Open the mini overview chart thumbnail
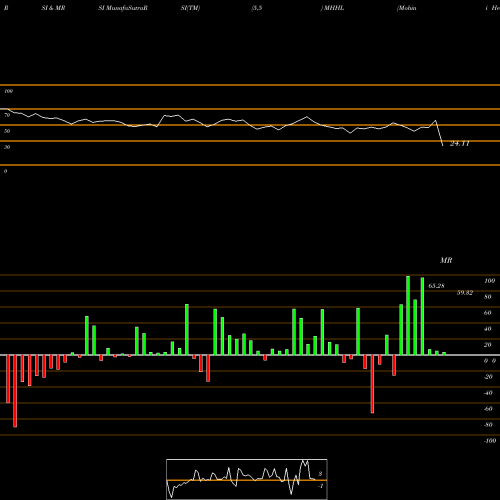The width and height of the screenshot is (500, 500). (247, 479)
